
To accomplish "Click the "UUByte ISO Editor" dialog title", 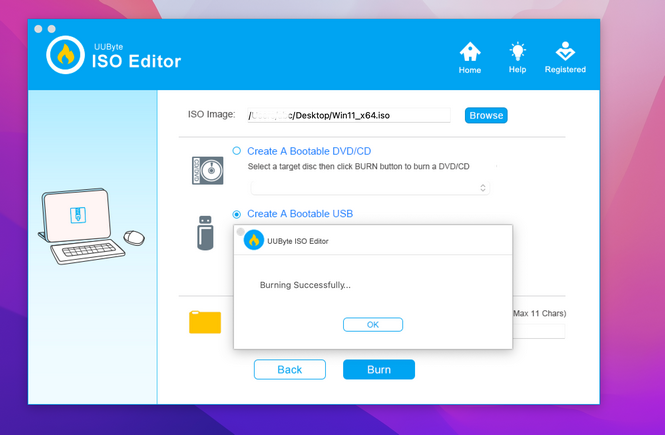I will pos(298,241).
